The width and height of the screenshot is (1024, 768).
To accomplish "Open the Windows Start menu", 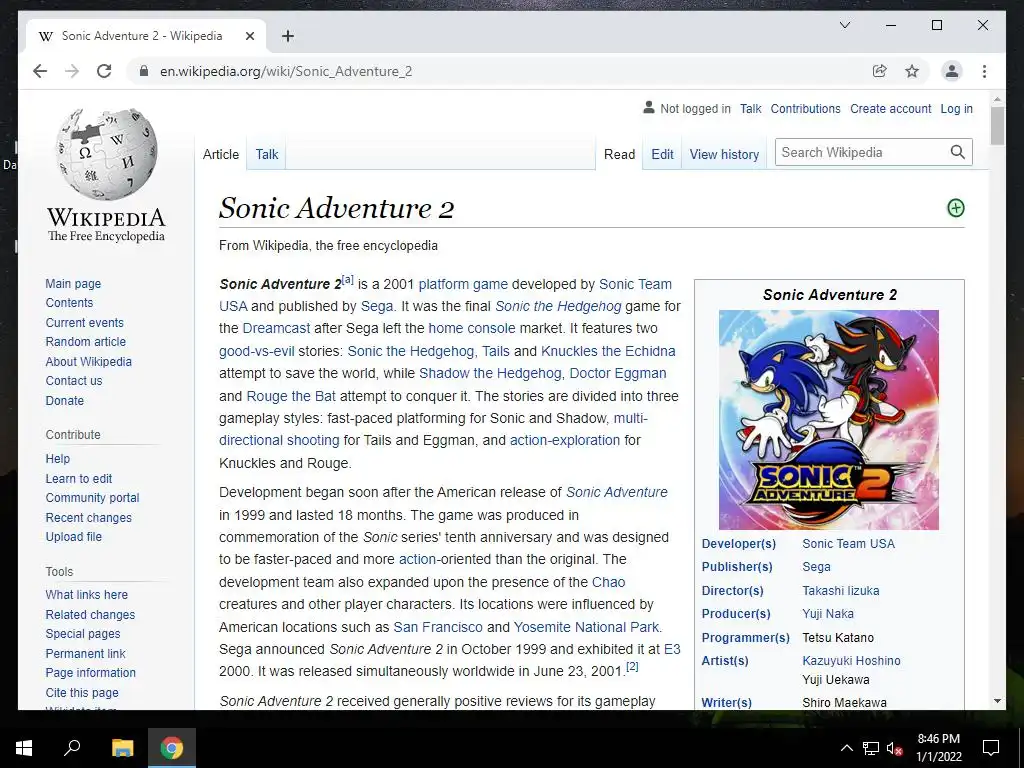I will tap(24, 748).
